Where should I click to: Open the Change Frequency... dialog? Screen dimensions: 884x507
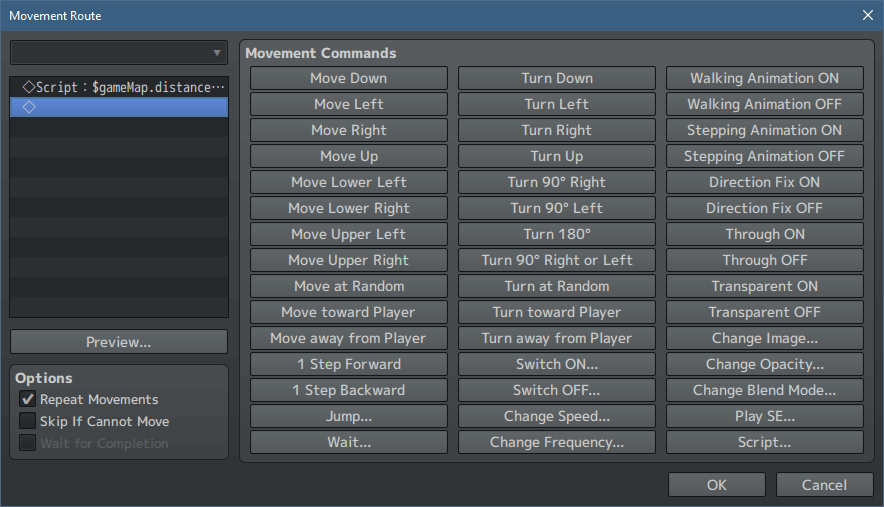point(557,442)
